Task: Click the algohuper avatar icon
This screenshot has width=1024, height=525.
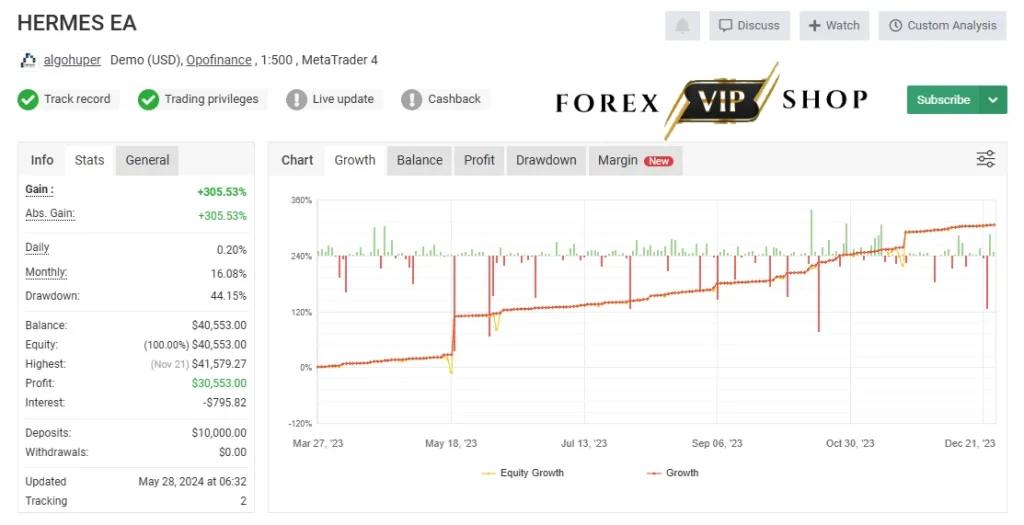Action: 28,60
